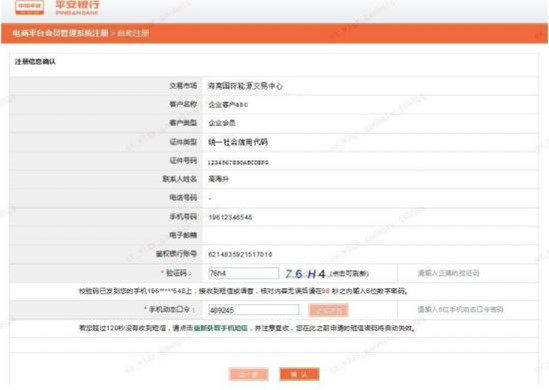Click the 海南国际能源交易中心 value
Image resolution: width=549 pixels, height=390 pixels.
(x=245, y=86)
